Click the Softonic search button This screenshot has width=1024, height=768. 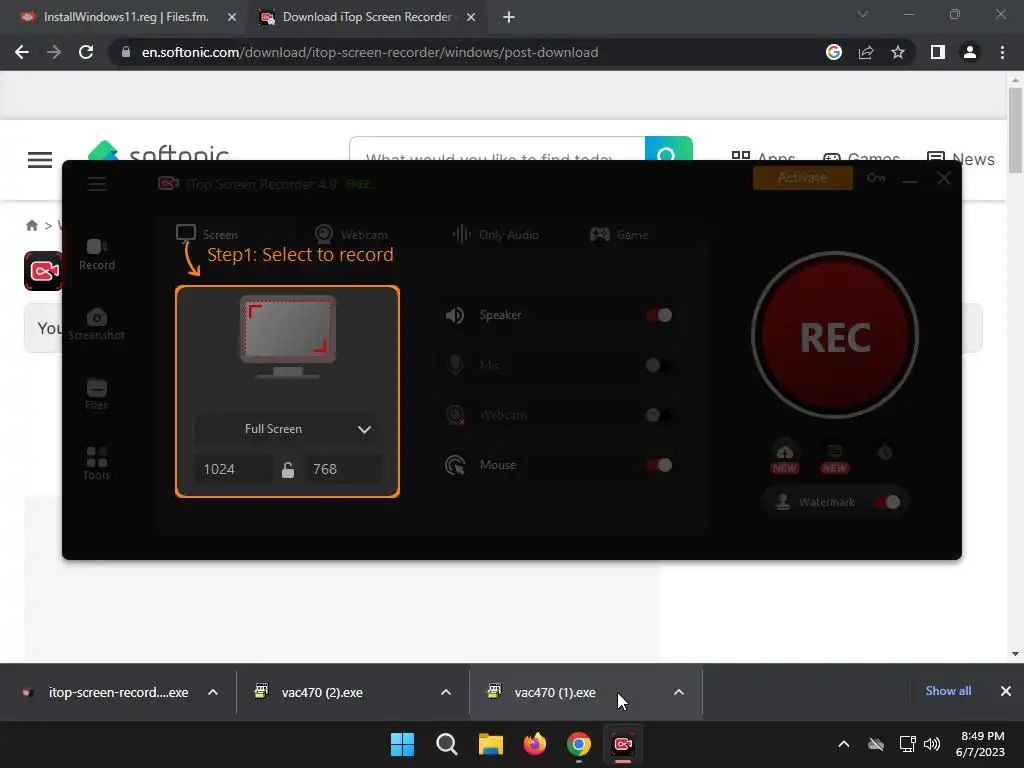pos(668,149)
